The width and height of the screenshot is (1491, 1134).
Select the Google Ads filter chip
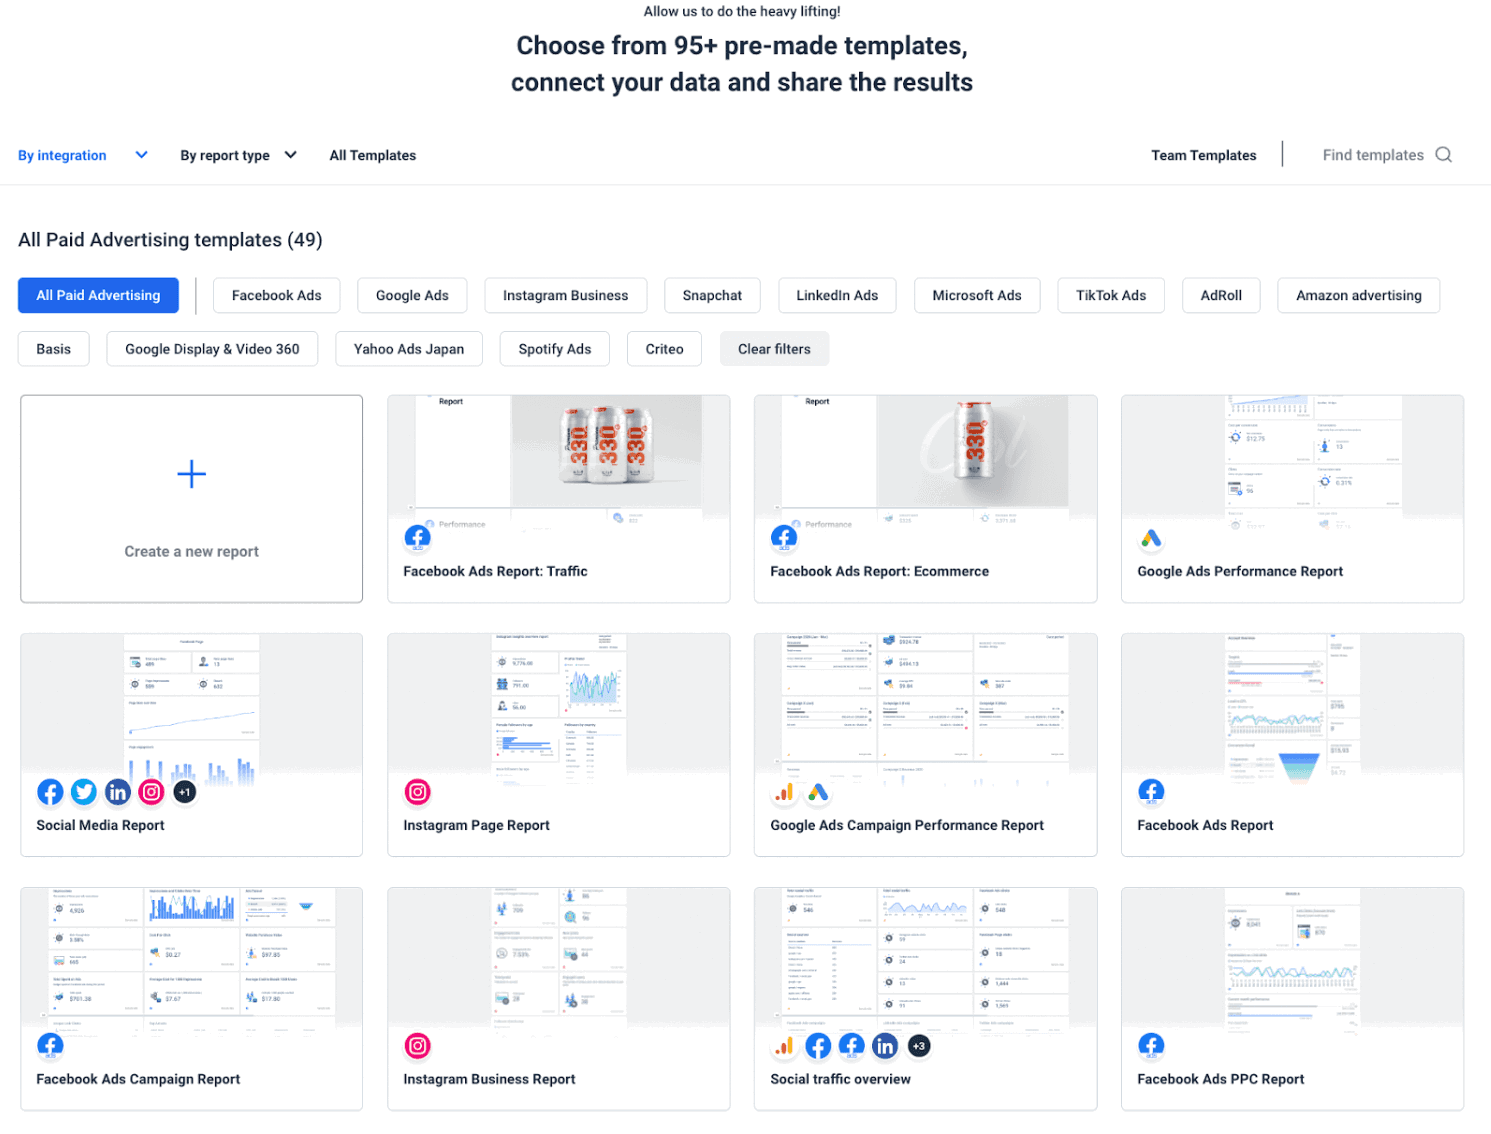tap(412, 295)
